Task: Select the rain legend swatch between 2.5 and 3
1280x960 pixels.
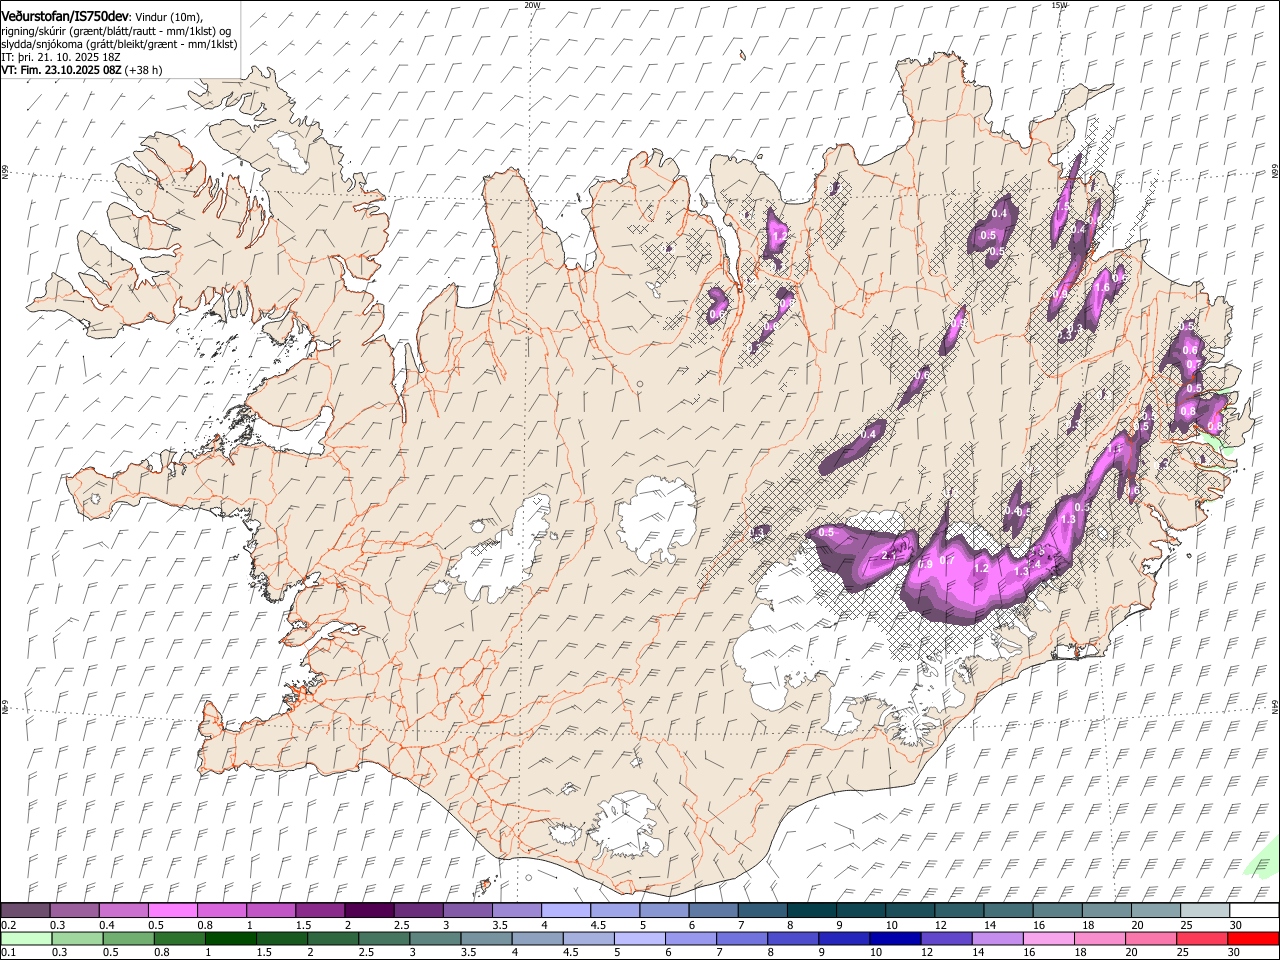Action: coord(384,938)
